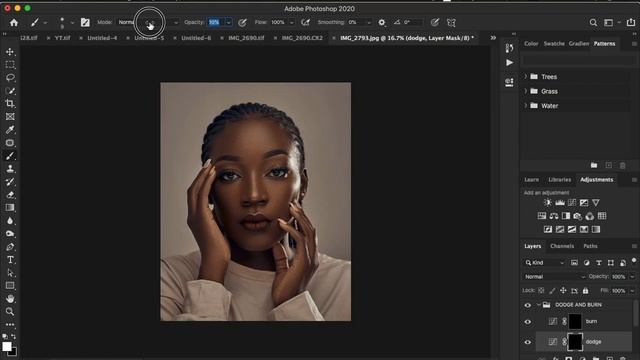This screenshot has height=360, width=640.
Task: Select the Hand tool
Action: pyautogui.click(x=10, y=299)
